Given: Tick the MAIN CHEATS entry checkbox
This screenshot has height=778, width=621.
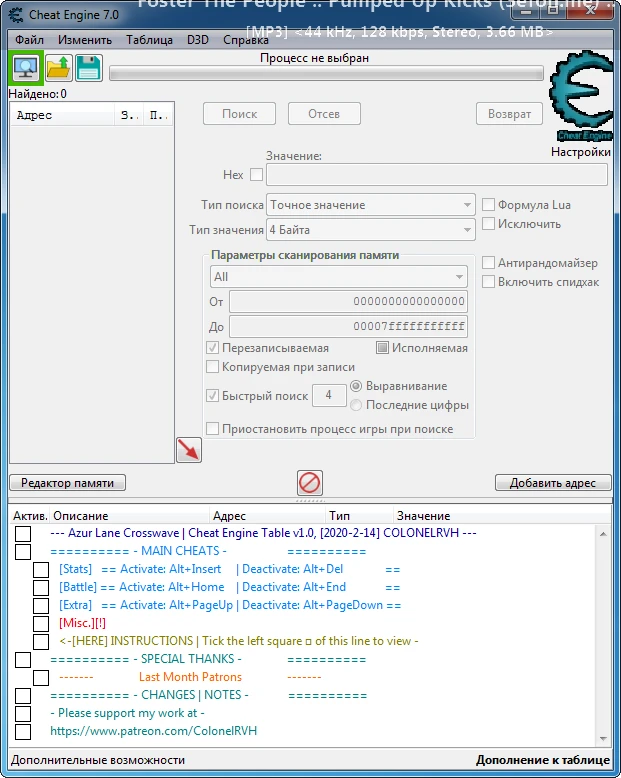Looking at the screenshot, I should coord(23,552).
